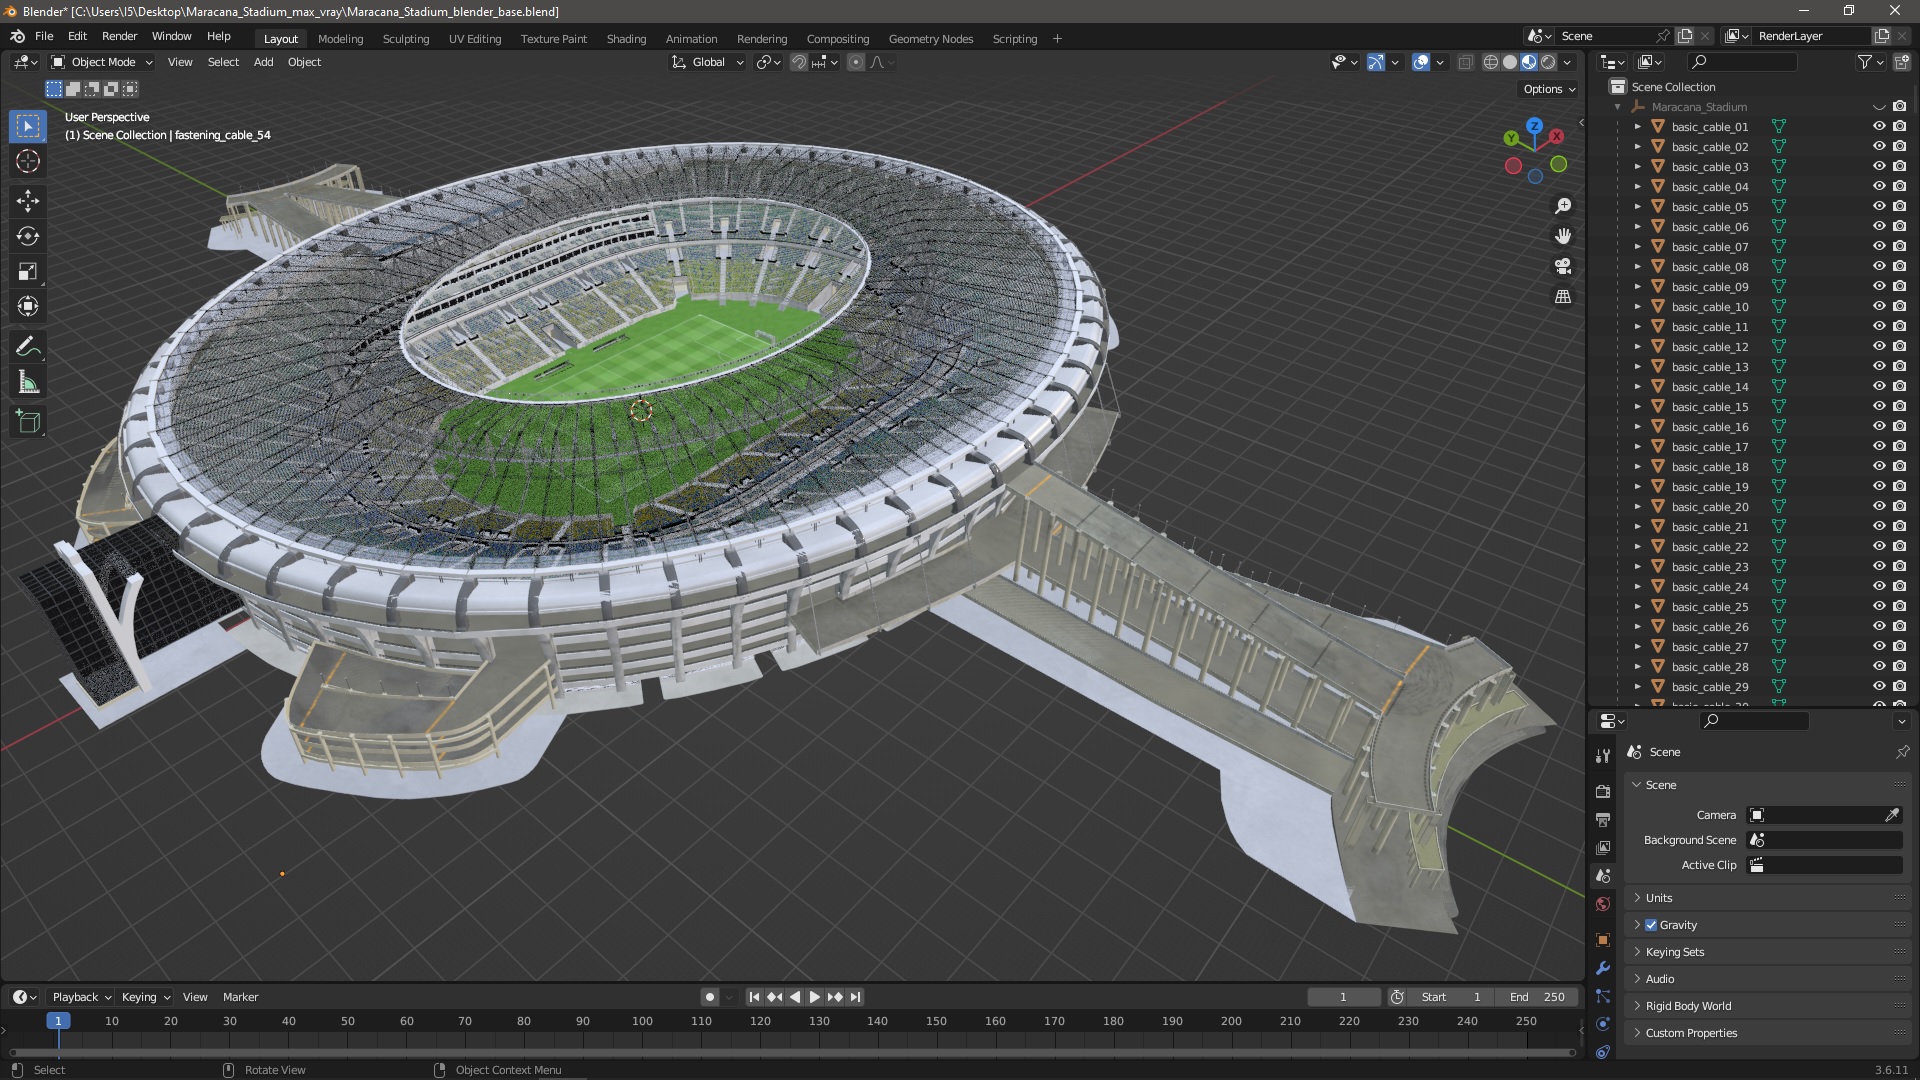Open the Object properties tab
The height and width of the screenshot is (1080, 1920).
(1603, 940)
